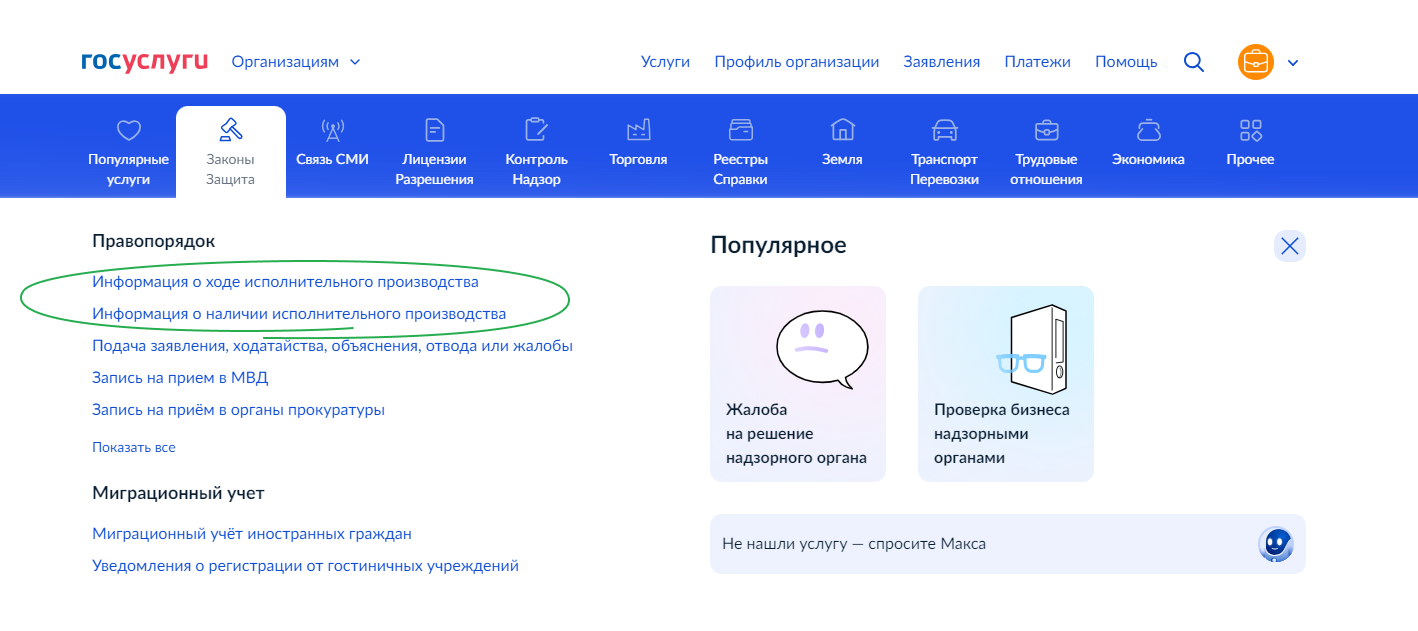Click the Популярное heading
1418x631 pixels.
[x=778, y=245]
